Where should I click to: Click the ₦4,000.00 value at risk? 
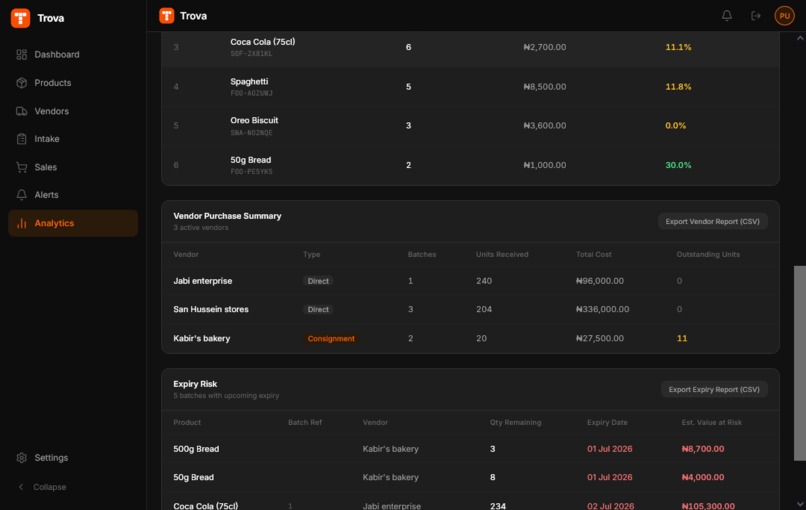point(703,478)
